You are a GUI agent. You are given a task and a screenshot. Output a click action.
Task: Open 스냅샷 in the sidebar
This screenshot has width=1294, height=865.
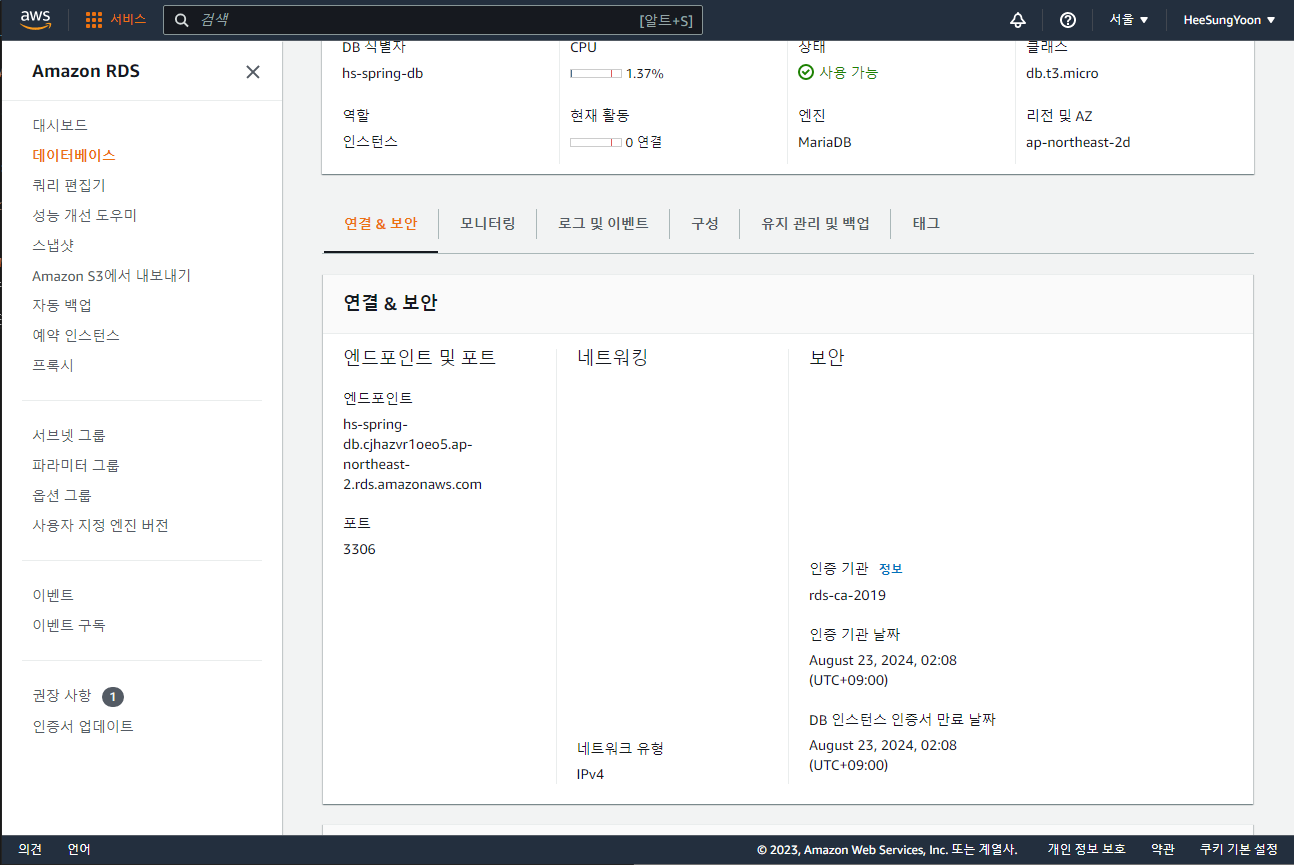(x=53, y=245)
